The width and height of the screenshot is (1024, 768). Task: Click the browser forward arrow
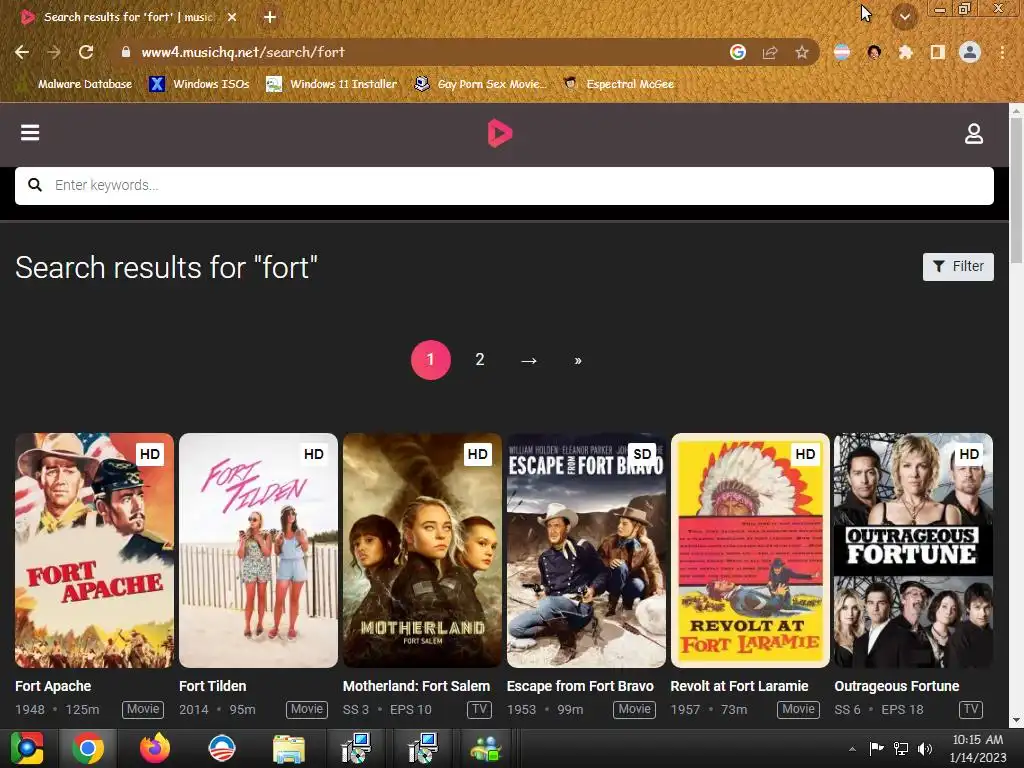coord(54,52)
